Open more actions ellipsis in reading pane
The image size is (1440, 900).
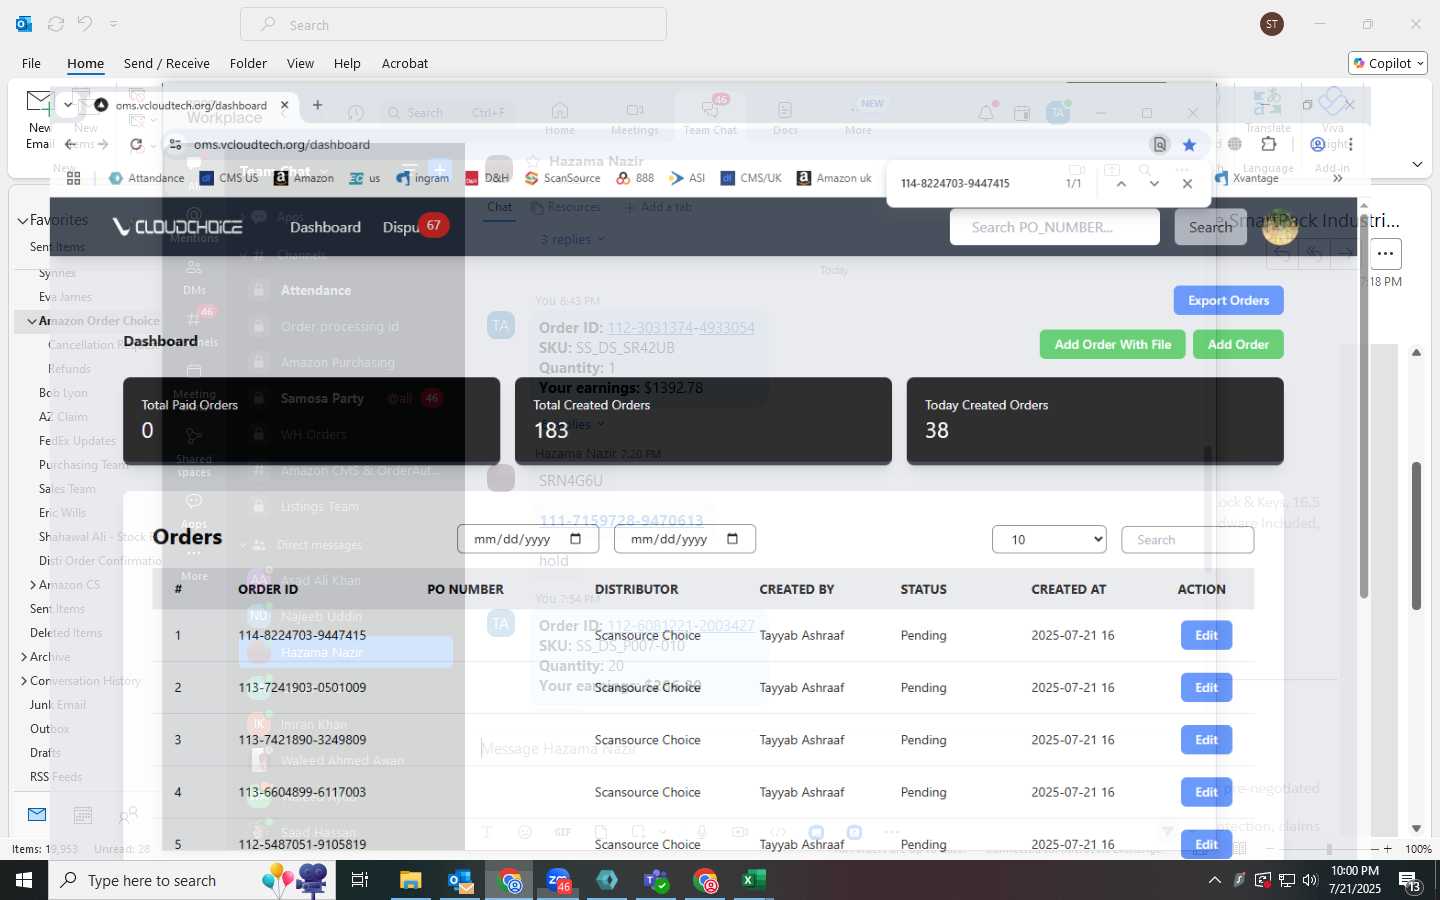click(x=1385, y=254)
